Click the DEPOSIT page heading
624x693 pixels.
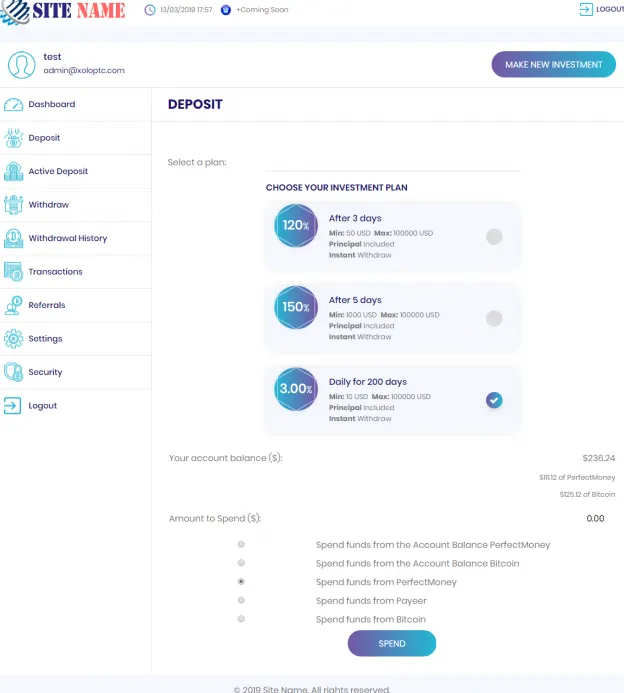pyautogui.click(x=195, y=105)
